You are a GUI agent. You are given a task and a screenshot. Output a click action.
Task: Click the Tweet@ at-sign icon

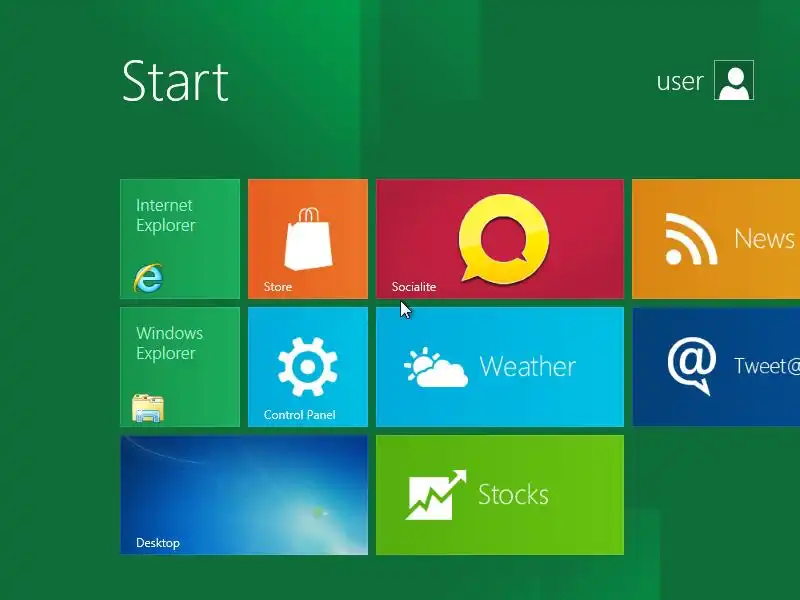pyautogui.click(x=692, y=365)
